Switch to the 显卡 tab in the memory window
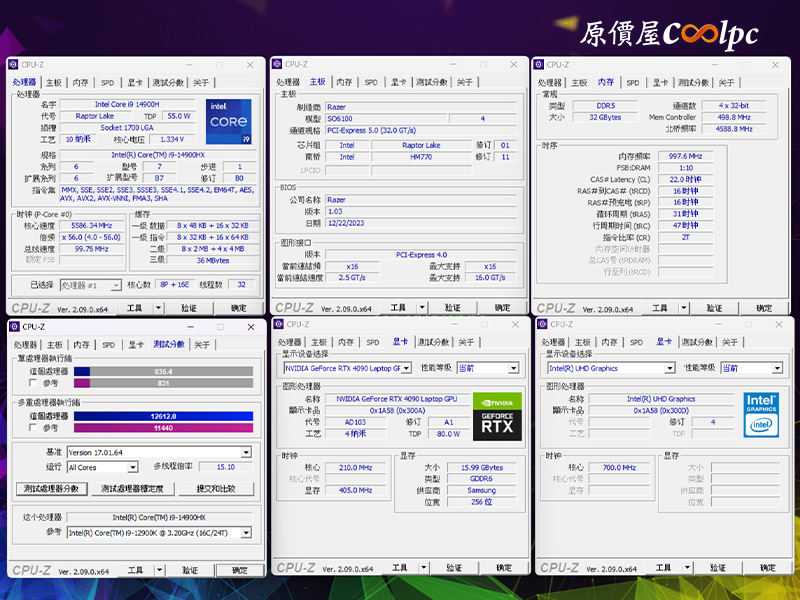This screenshot has width=800, height=600. click(660, 83)
